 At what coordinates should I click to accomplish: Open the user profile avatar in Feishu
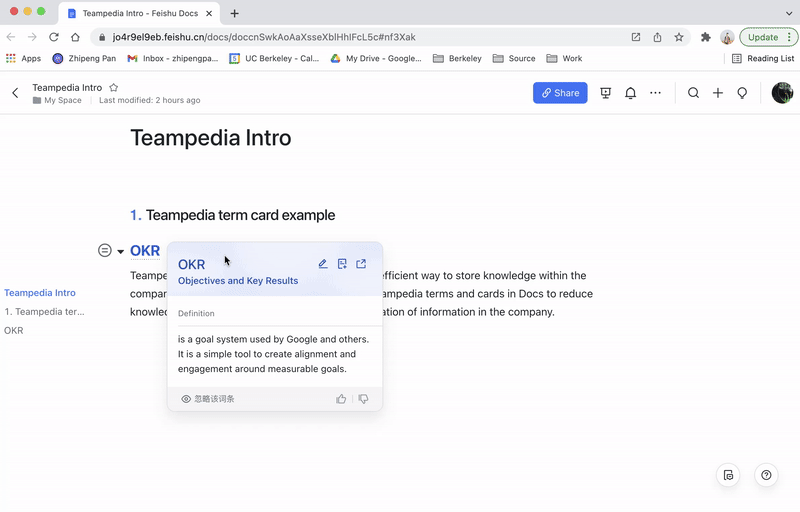(782, 93)
